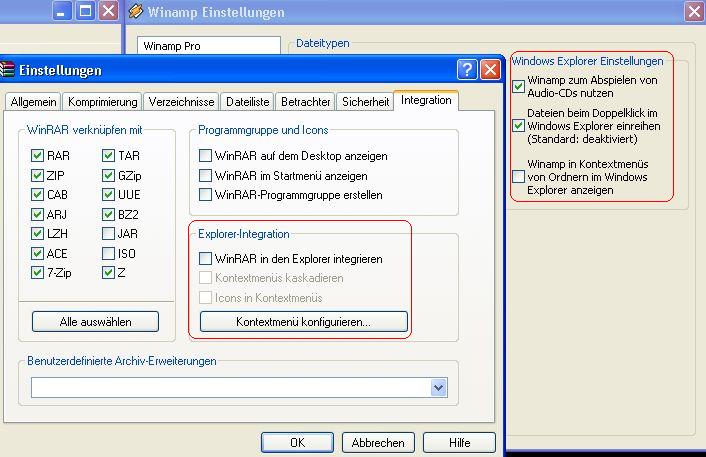
Task: Click inside the Archiv-Erweiterungen text field
Action: pos(231,387)
